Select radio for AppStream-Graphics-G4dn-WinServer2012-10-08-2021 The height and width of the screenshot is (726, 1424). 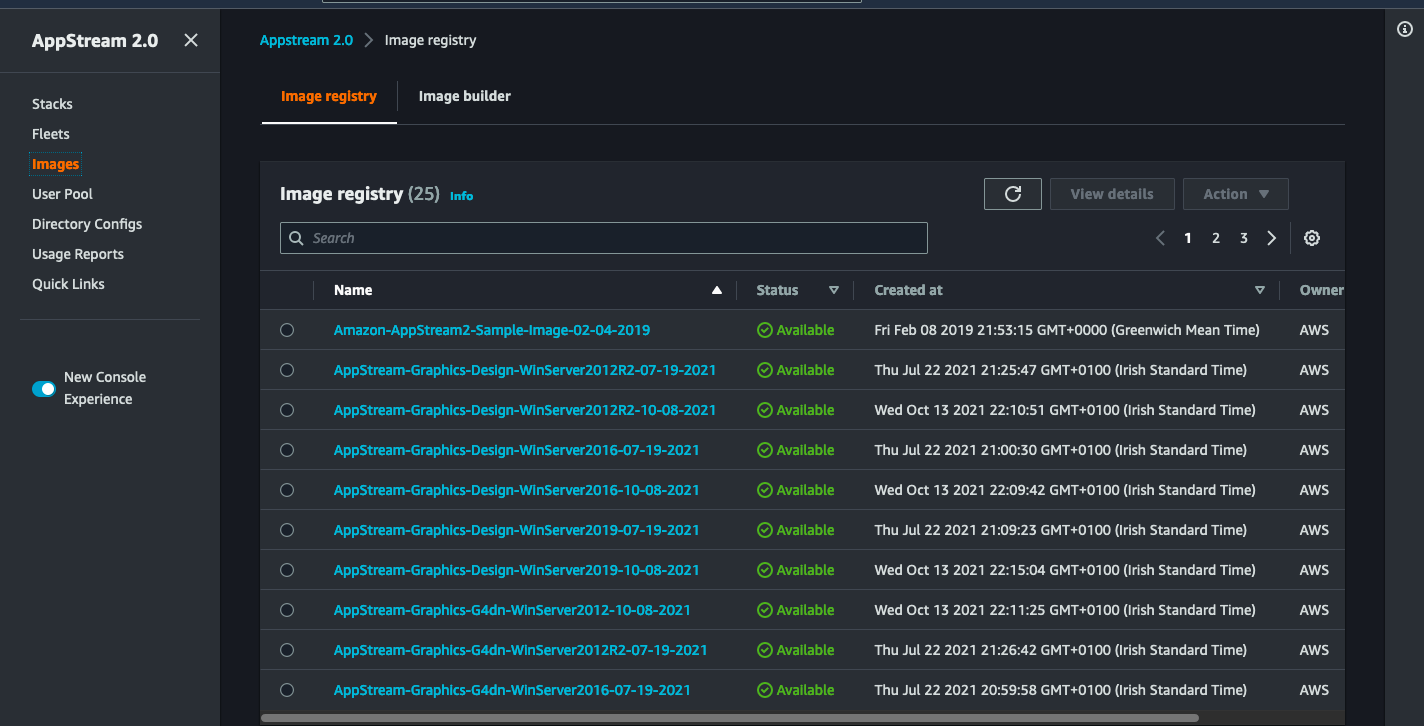point(287,610)
